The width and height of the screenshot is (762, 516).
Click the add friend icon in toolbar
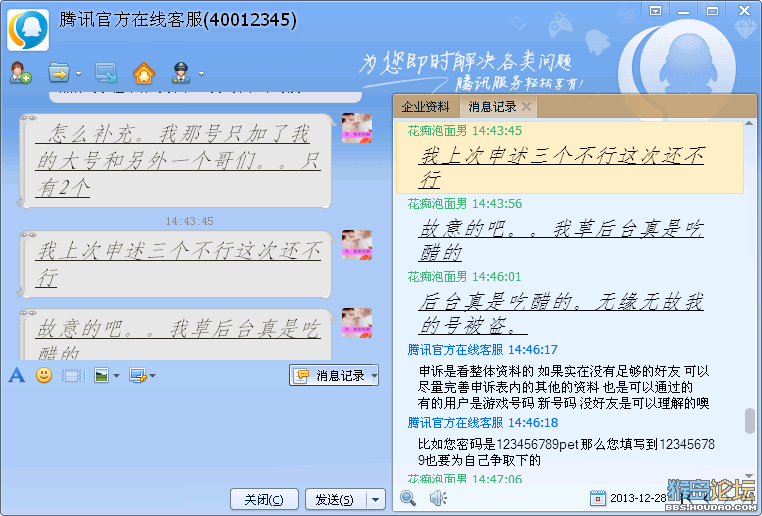[x=21, y=73]
